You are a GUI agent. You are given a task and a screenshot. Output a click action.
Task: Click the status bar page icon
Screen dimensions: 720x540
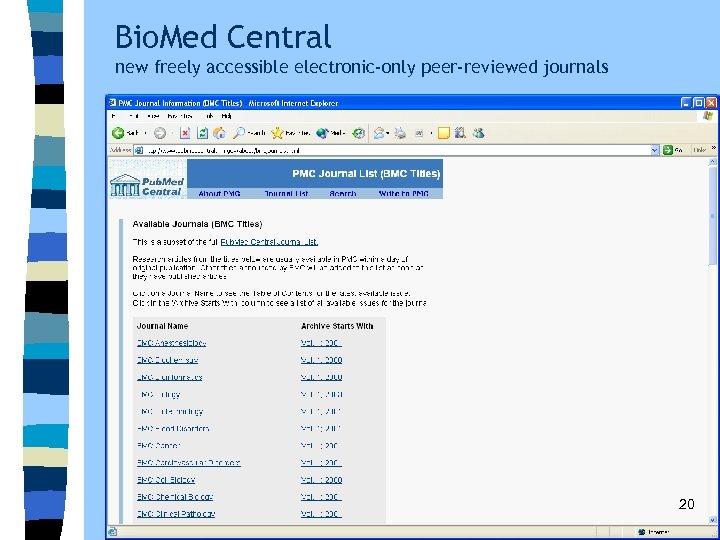(112, 532)
